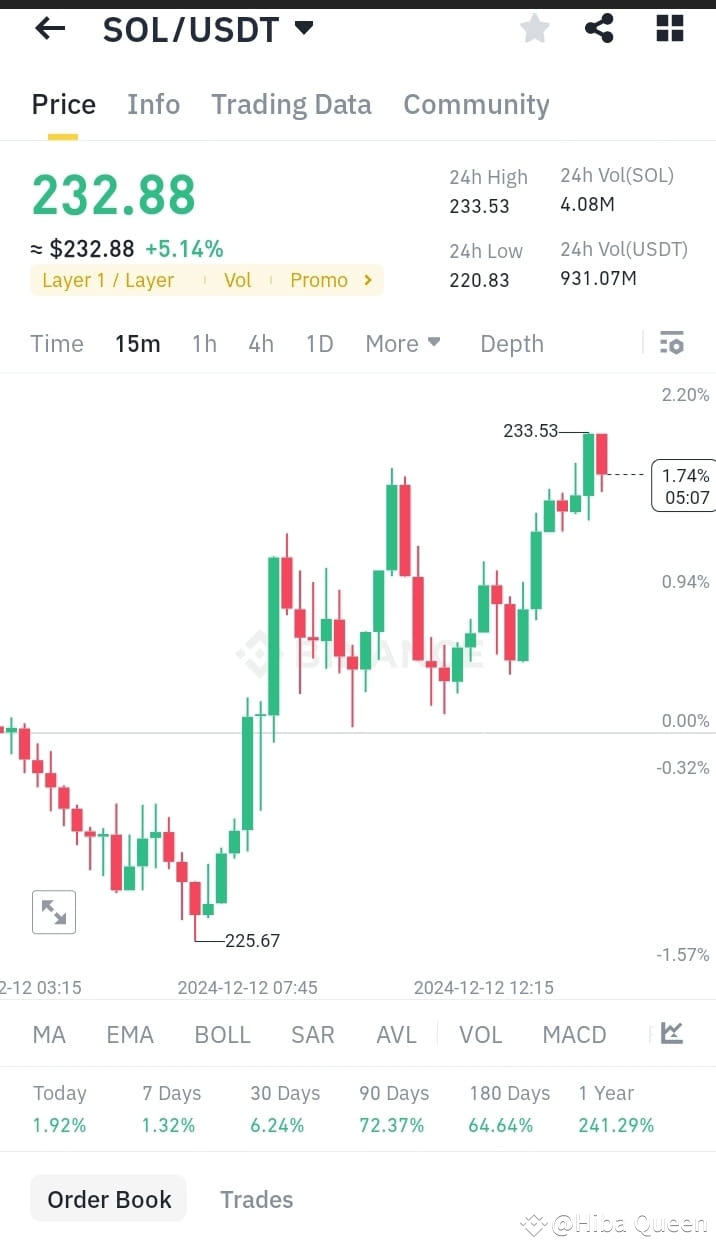716x1246 pixels.
Task: Open chart display settings icon
Action: click(671, 343)
